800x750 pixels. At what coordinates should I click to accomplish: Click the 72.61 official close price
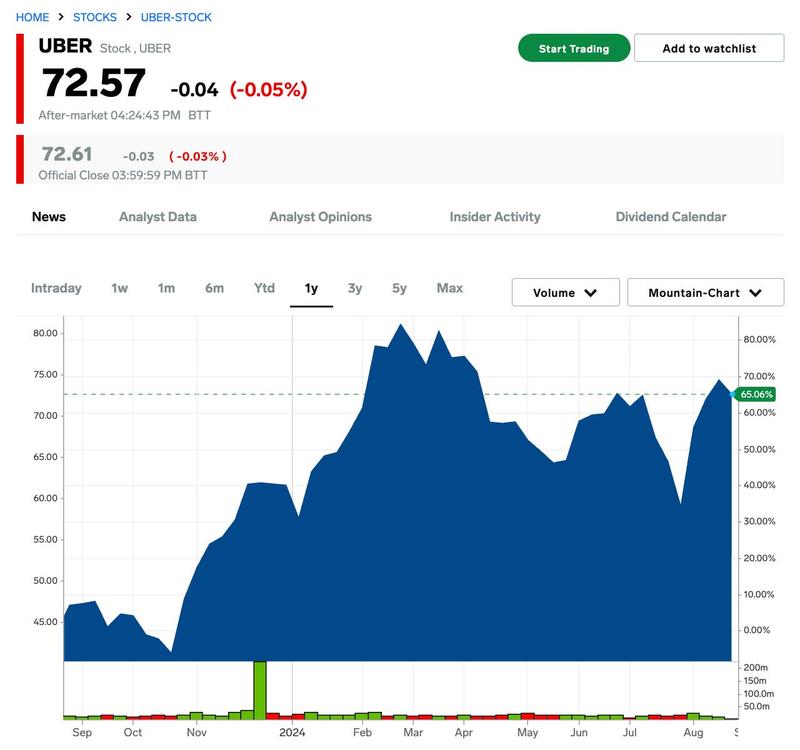pos(67,154)
